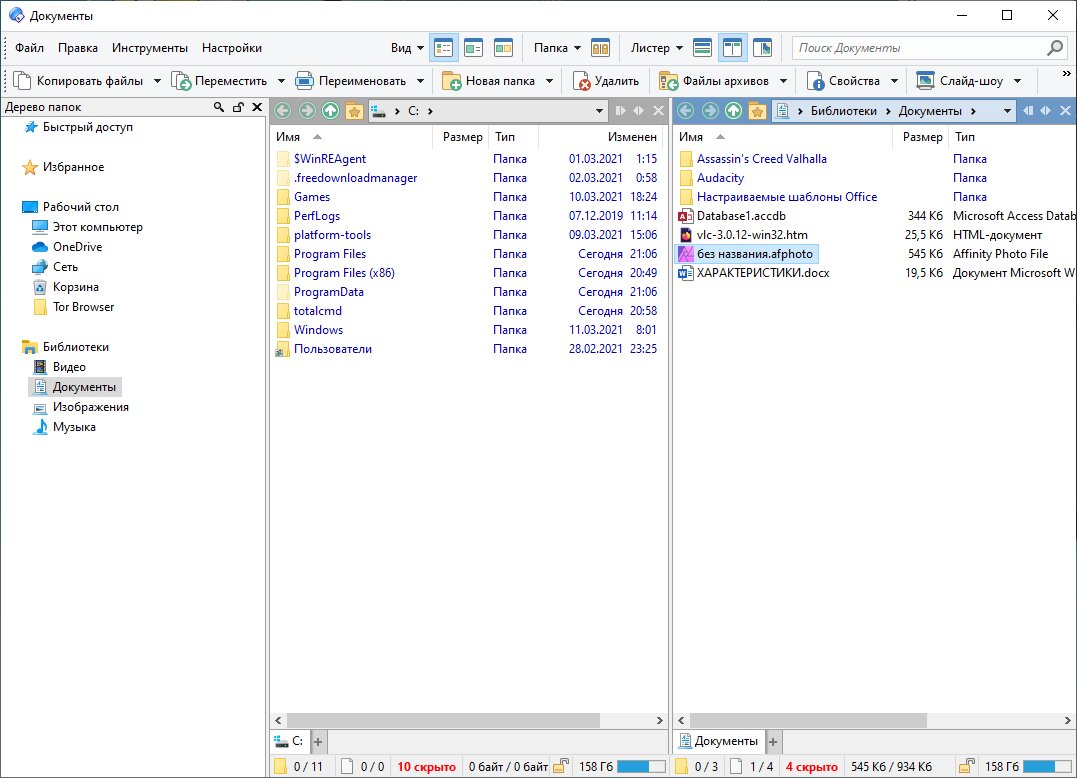Create folder with Новая папка button
This screenshot has height=778, width=1077.
click(488, 81)
